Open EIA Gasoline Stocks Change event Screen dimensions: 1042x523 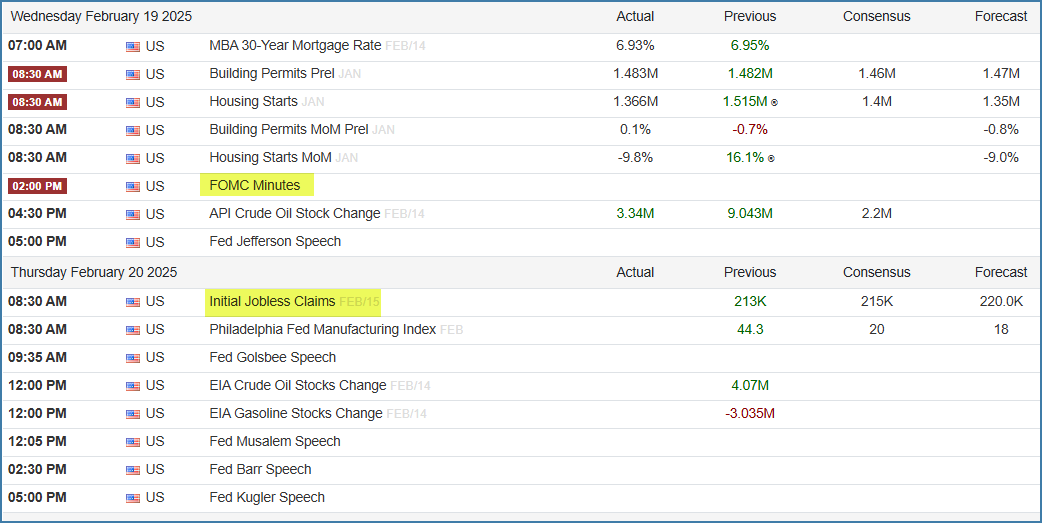click(x=296, y=413)
